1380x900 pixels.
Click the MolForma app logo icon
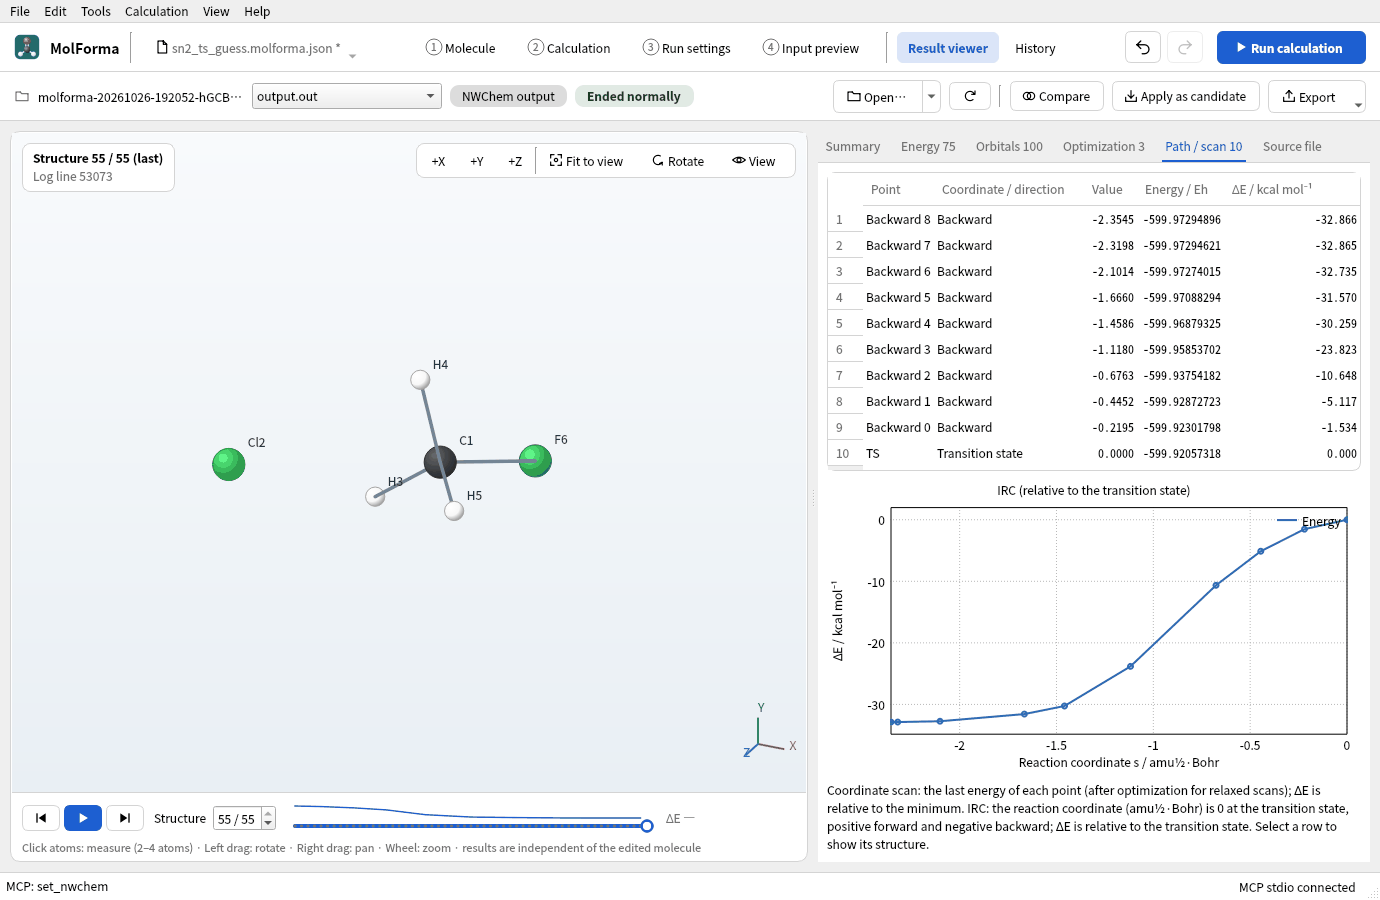27,47
